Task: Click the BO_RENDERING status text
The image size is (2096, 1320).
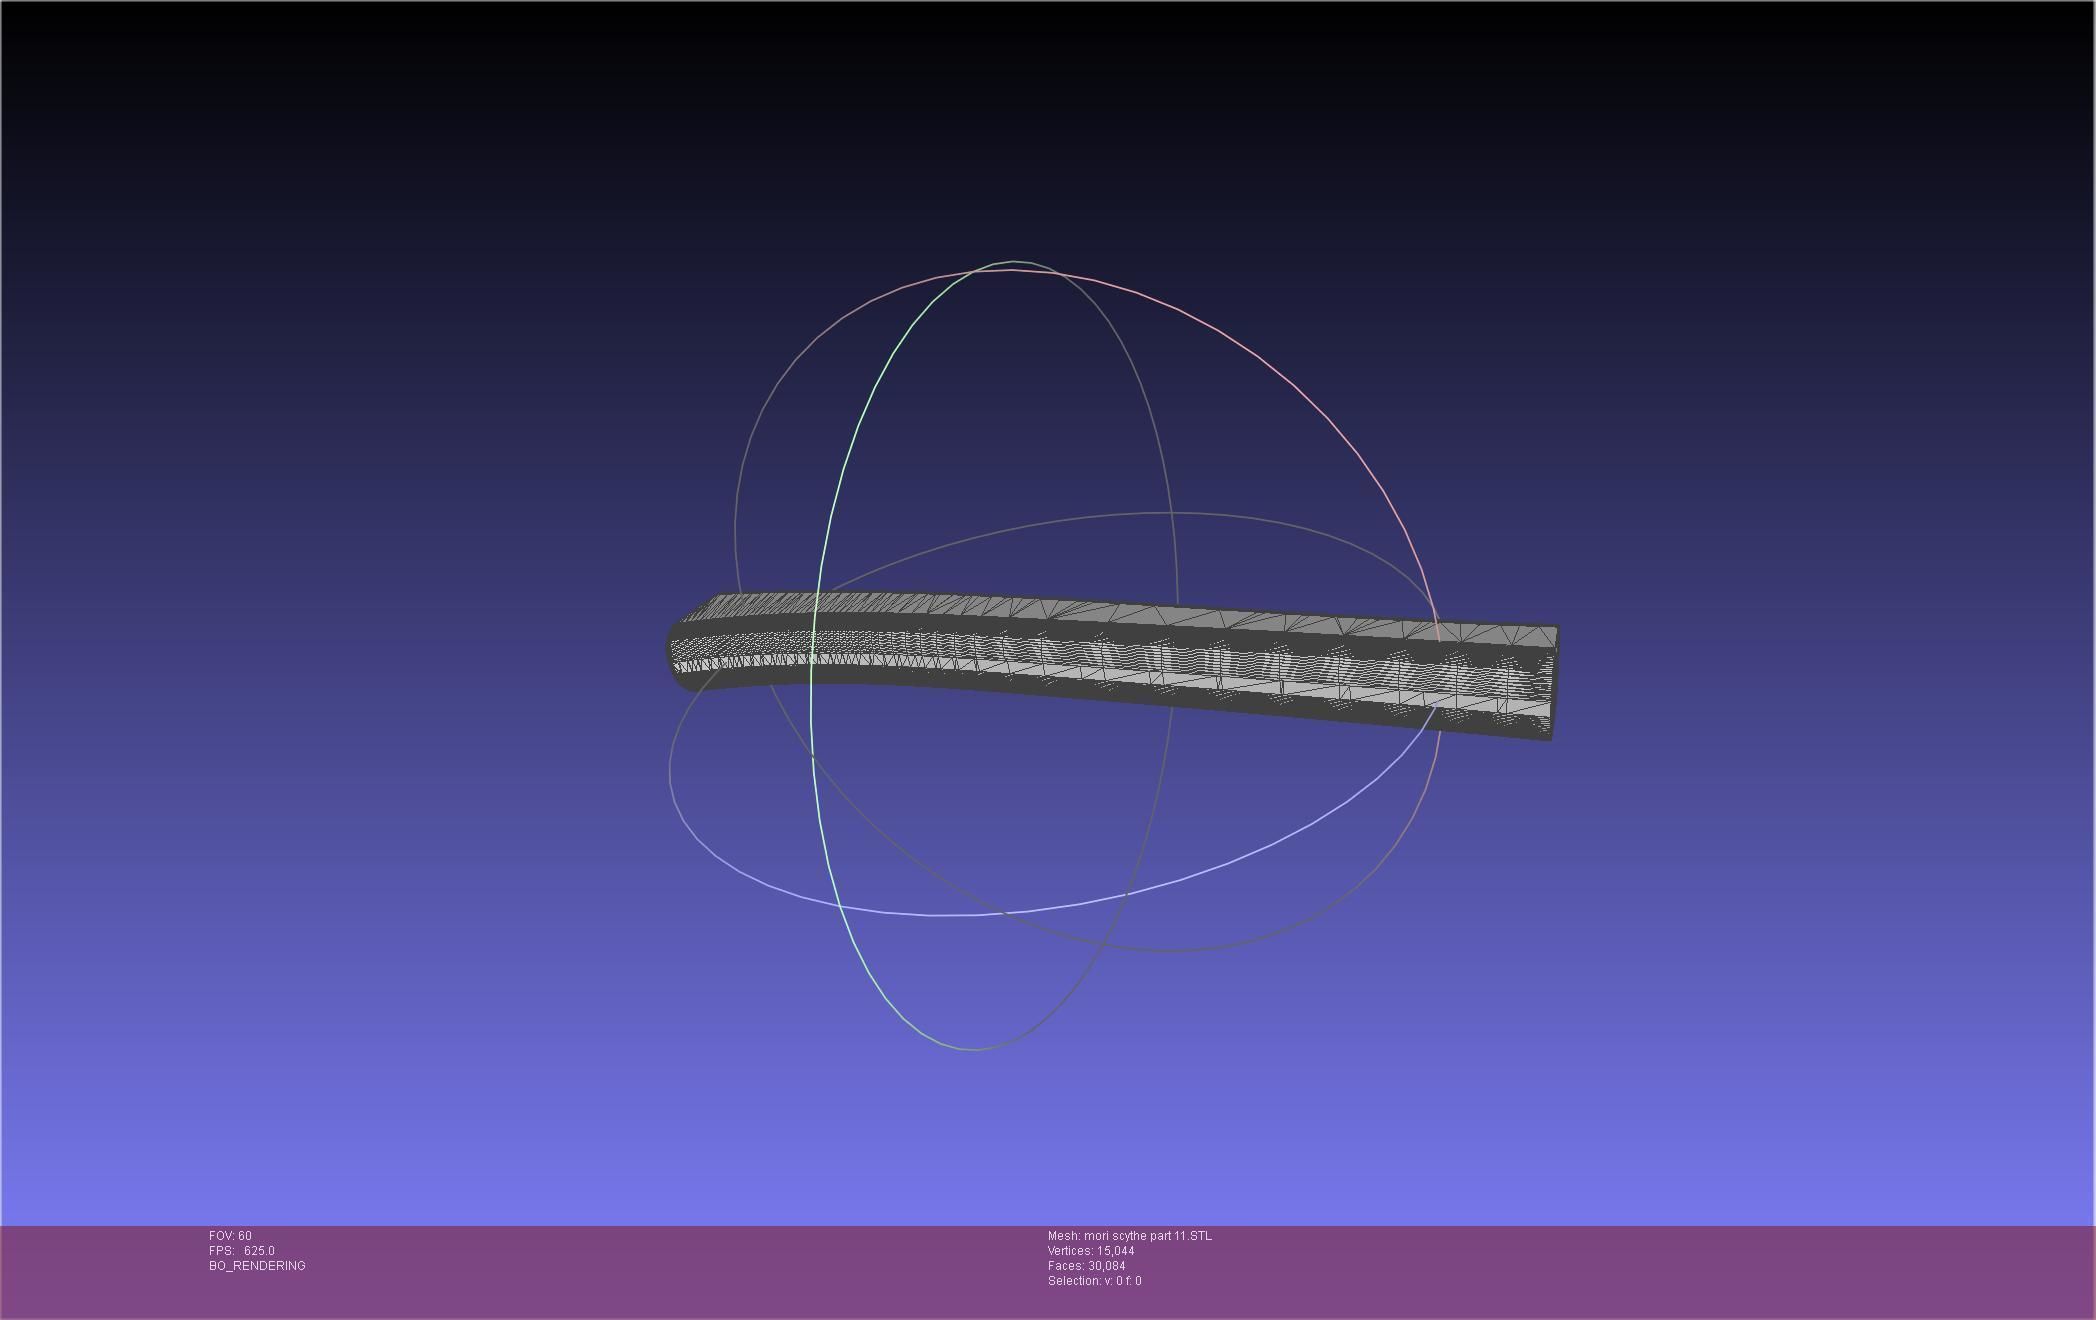Action: pos(257,1266)
